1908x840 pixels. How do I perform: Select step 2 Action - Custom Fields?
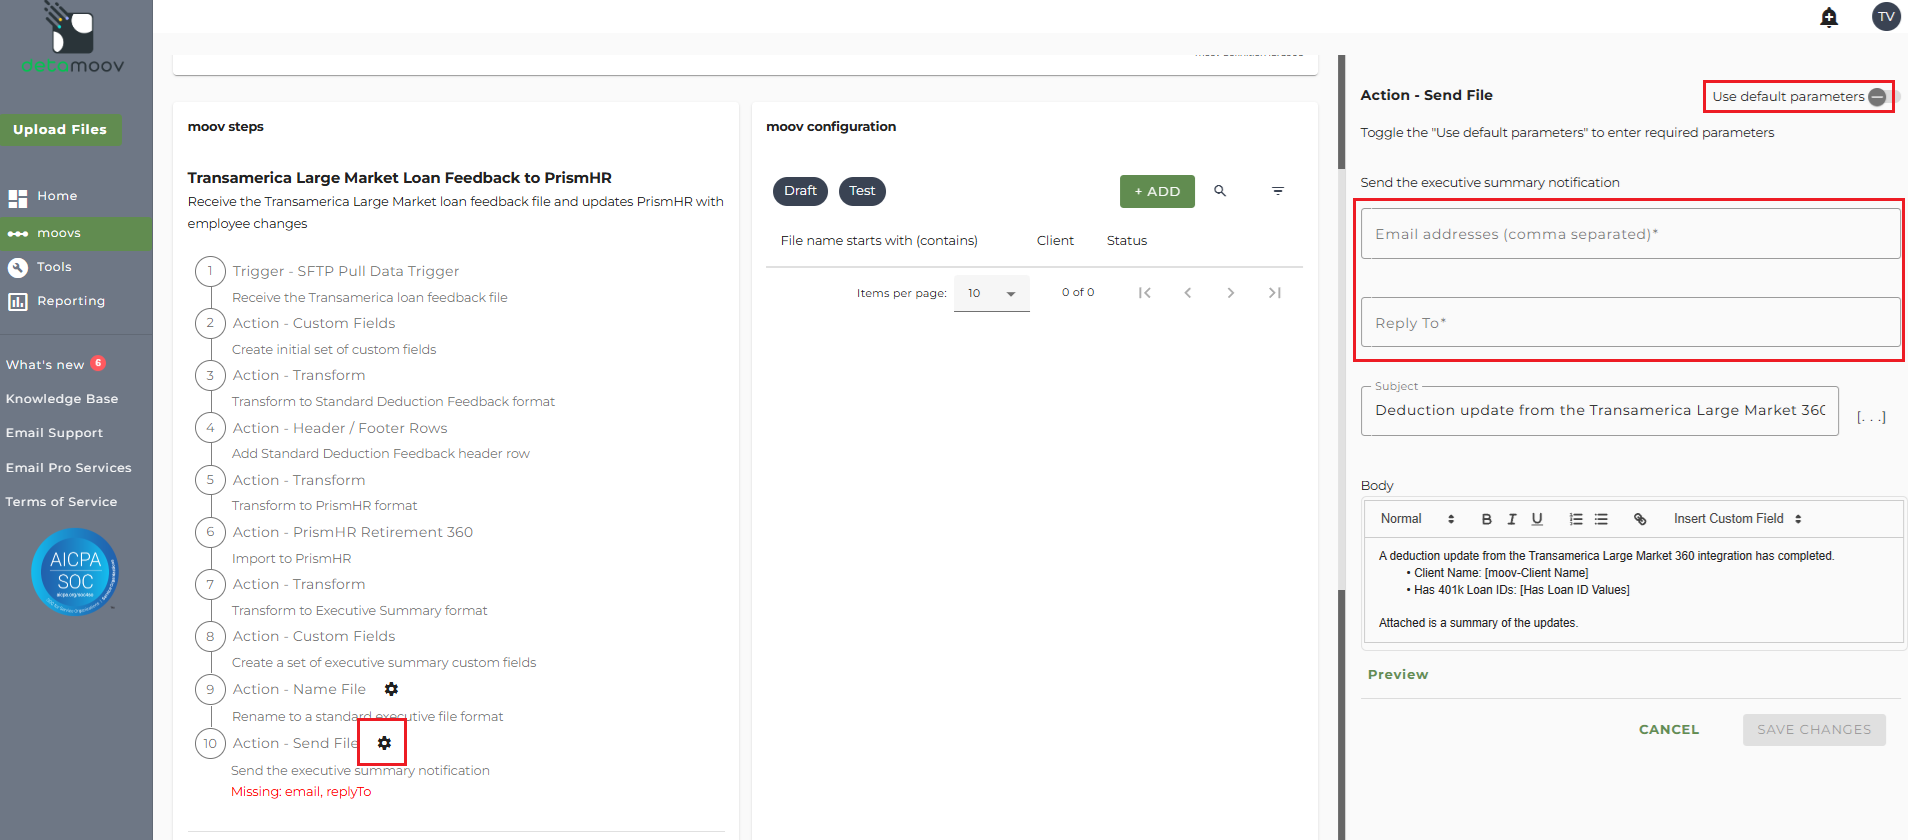314,323
